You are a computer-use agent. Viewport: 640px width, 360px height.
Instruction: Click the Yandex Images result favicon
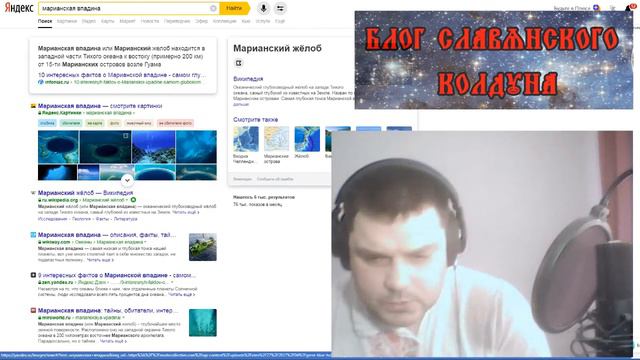point(33,106)
